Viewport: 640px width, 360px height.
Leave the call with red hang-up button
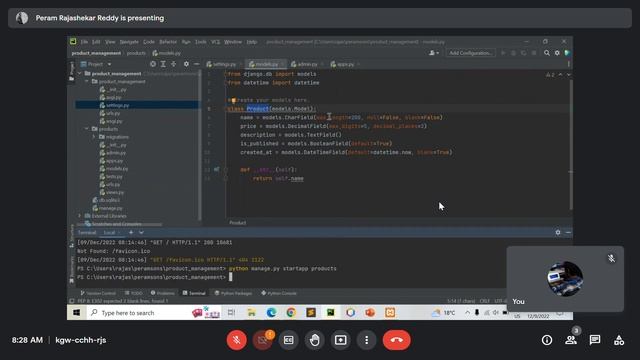pyautogui.click(x=396, y=340)
